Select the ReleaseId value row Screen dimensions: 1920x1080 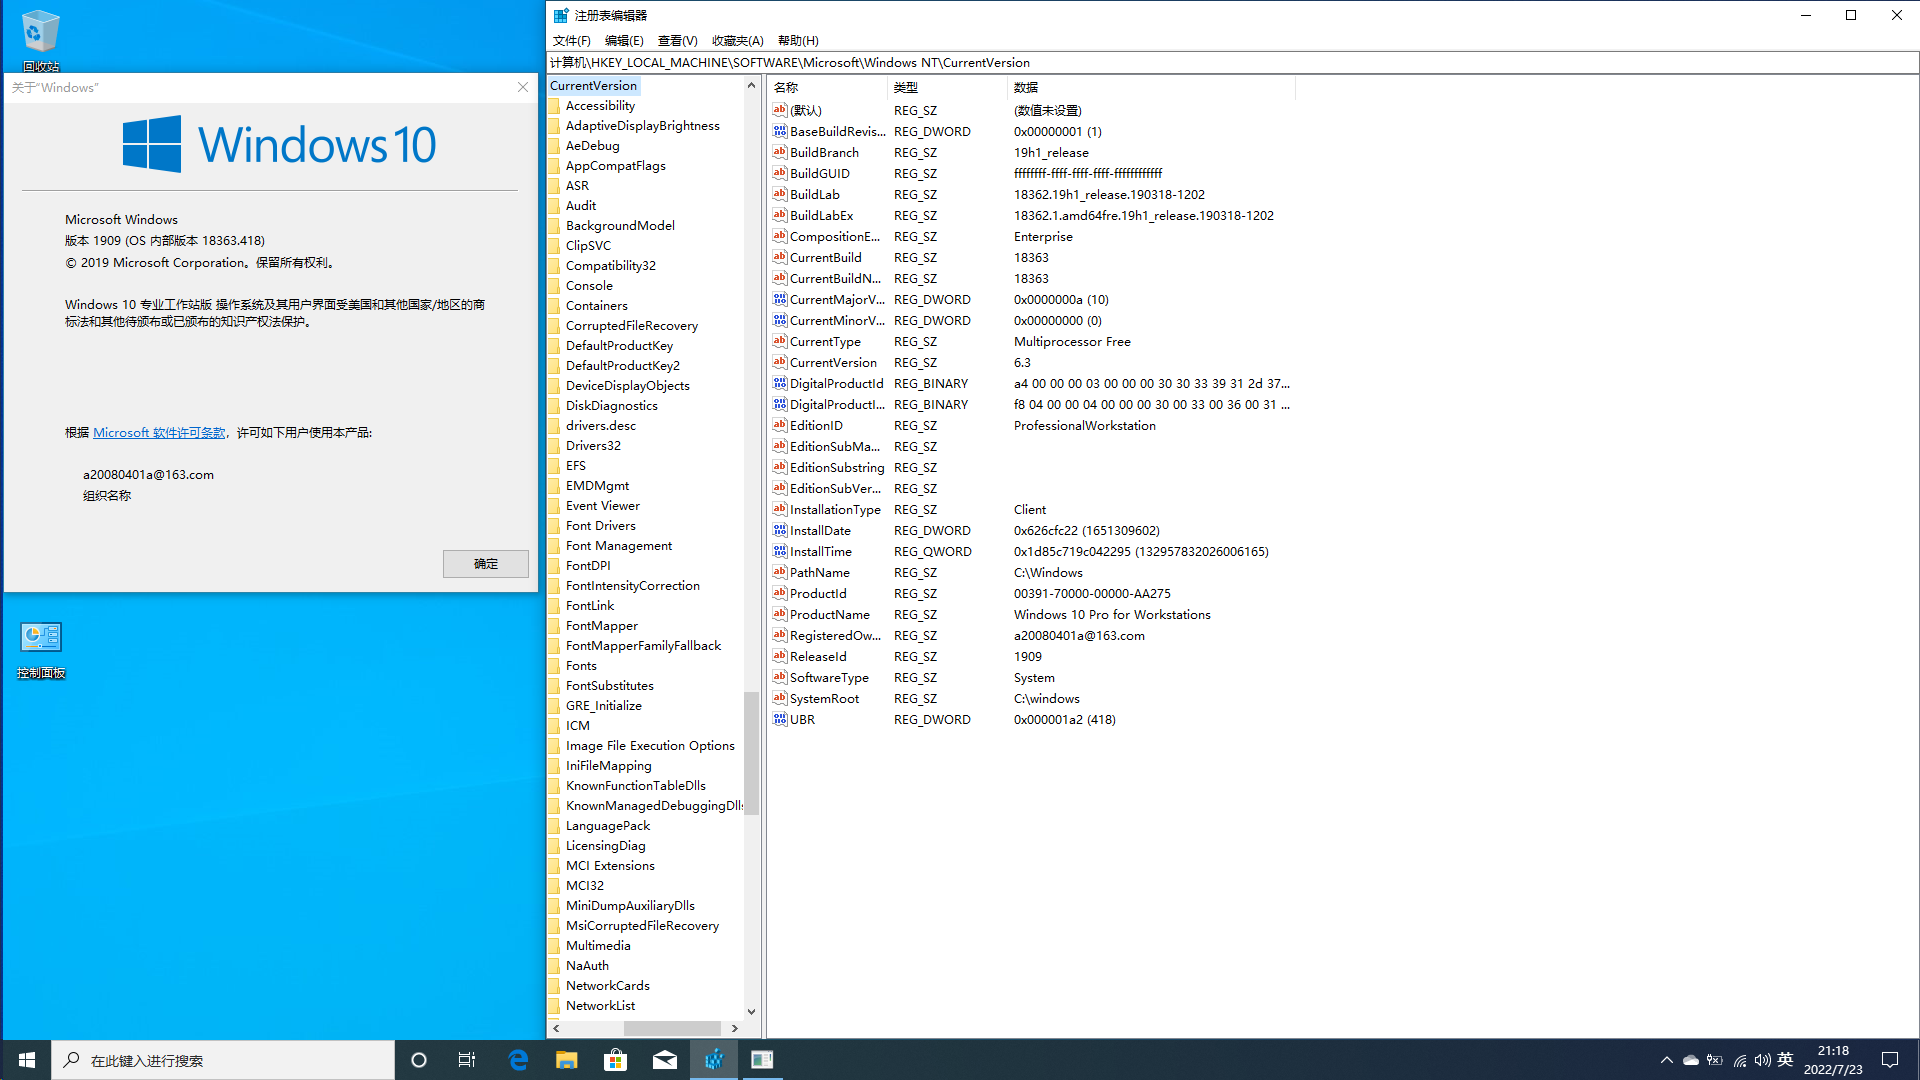pos(1032,656)
